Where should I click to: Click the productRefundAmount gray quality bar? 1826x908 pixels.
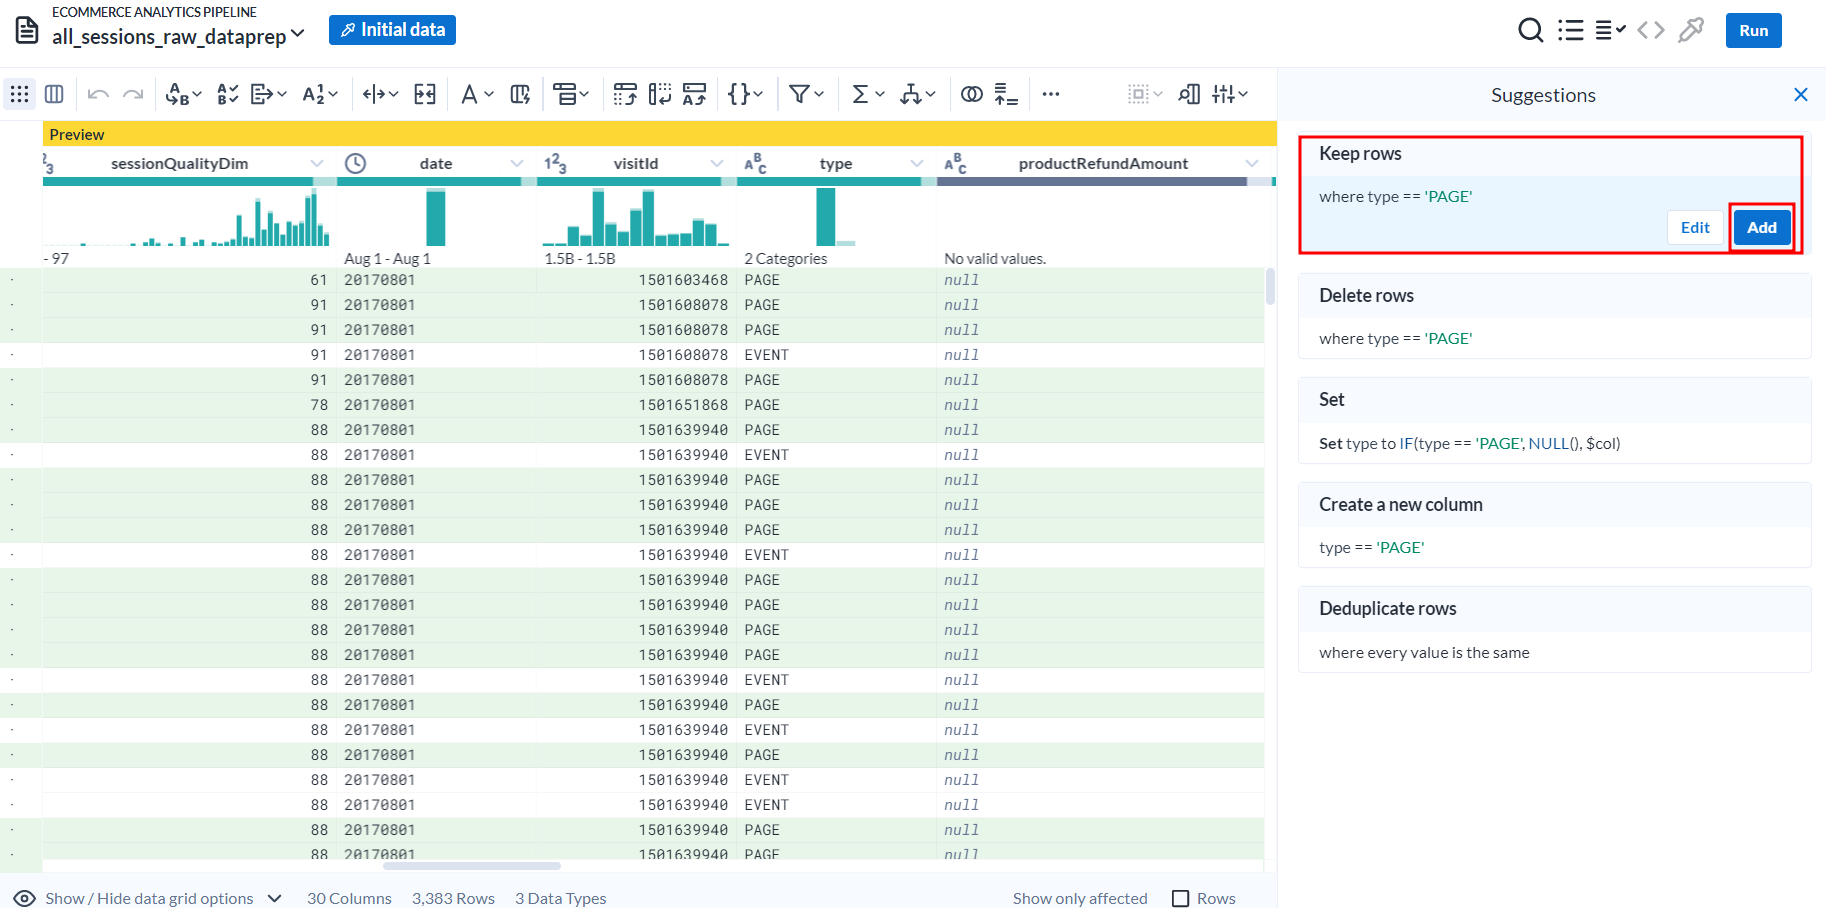tap(1092, 182)
